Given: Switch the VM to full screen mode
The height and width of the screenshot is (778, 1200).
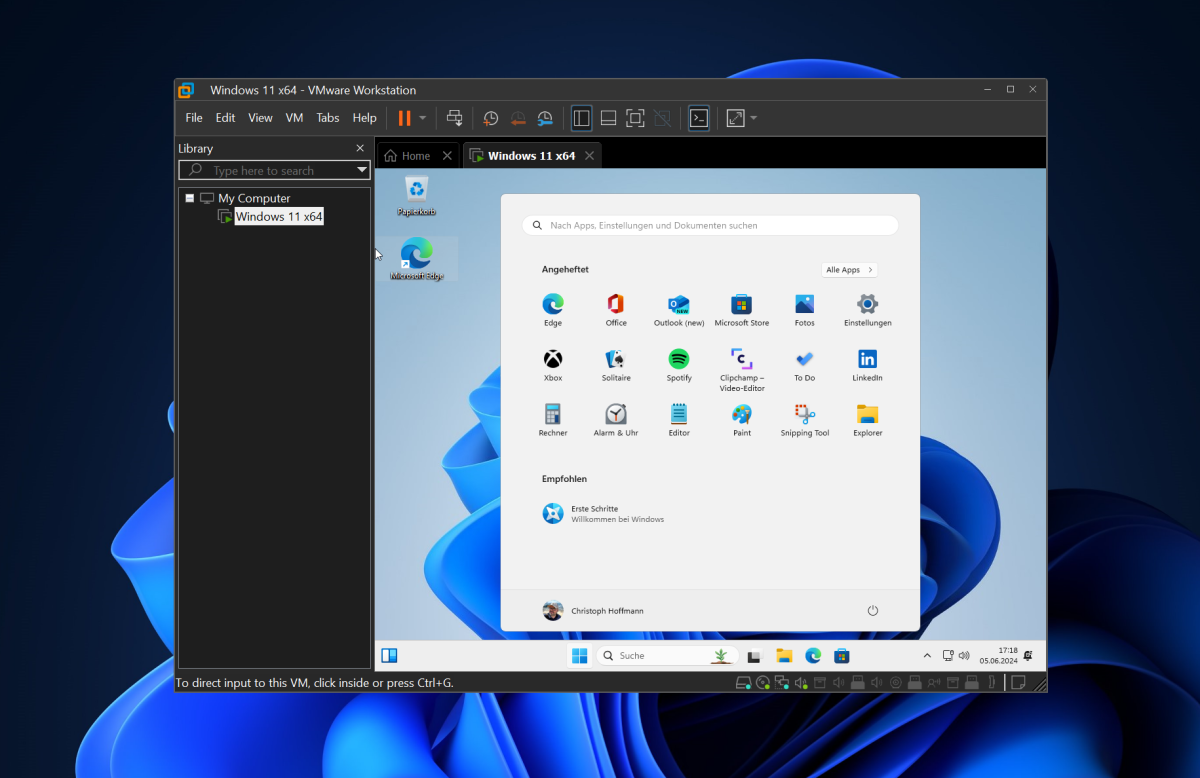Looking at the screenshot, I should point(635,117).
